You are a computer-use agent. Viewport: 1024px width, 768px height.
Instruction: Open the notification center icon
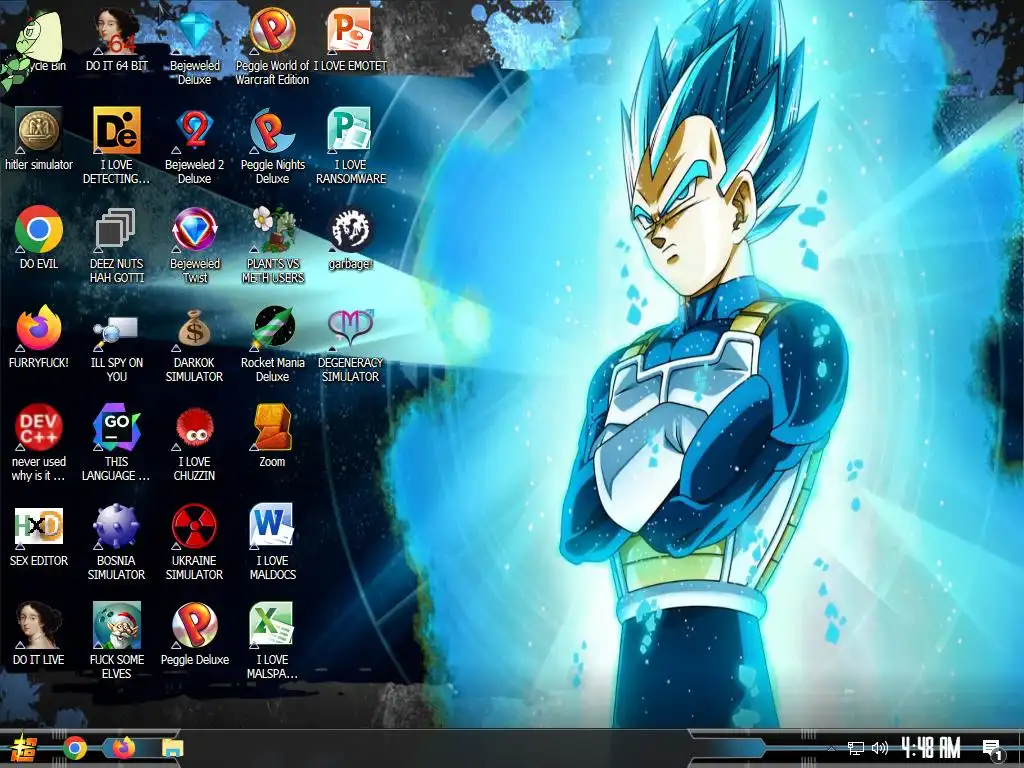(x=993, y=750)
